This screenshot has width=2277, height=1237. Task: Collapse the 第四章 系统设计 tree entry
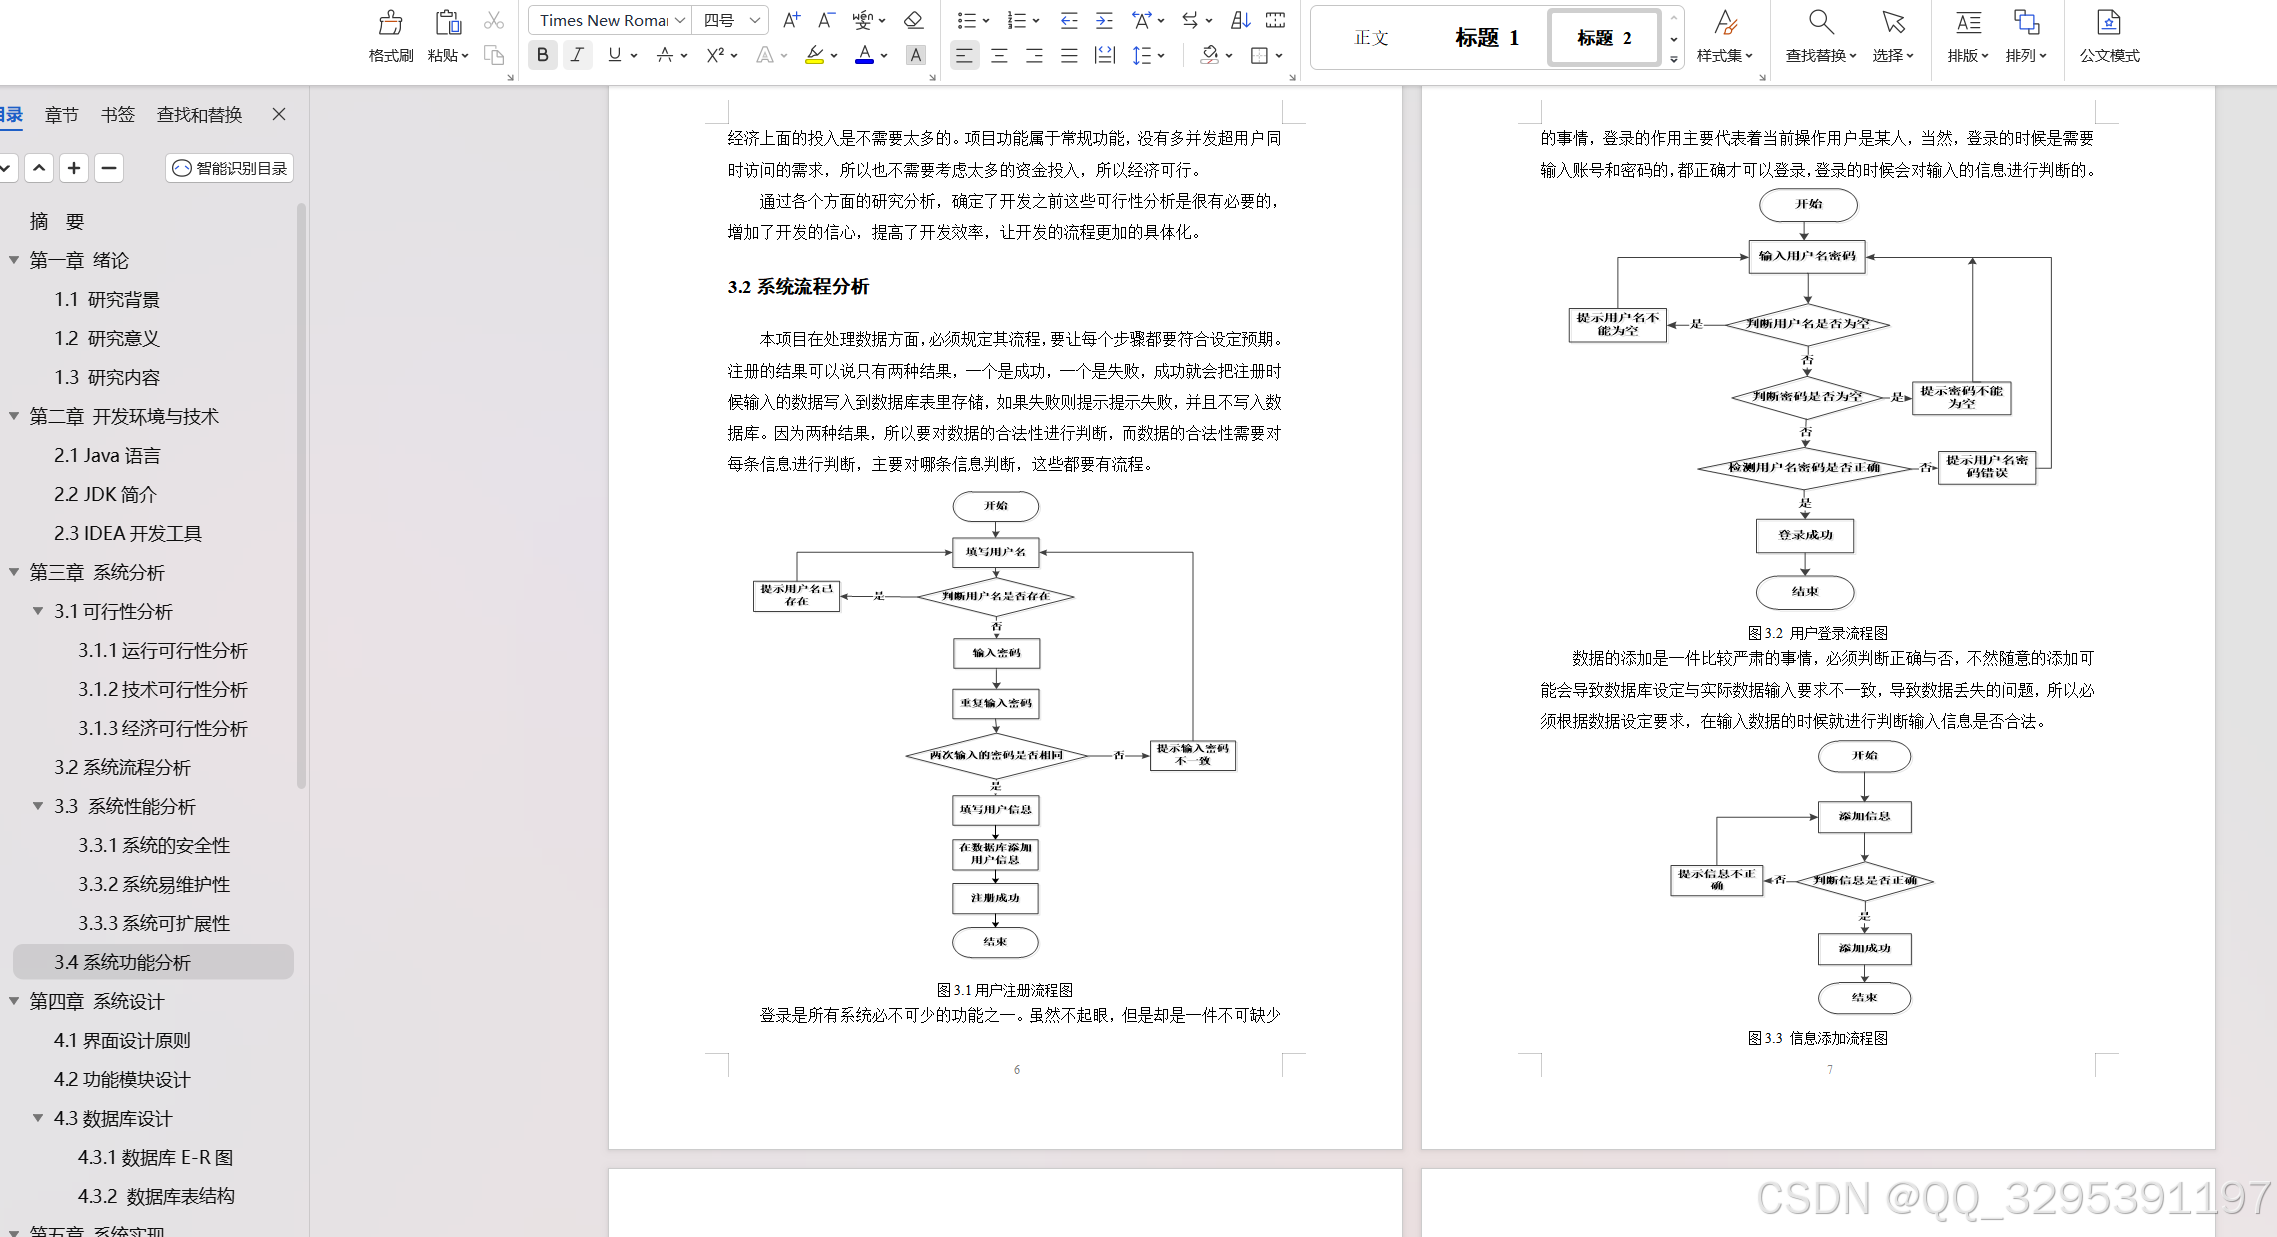pyautogui.click(x=13, y=1001)
